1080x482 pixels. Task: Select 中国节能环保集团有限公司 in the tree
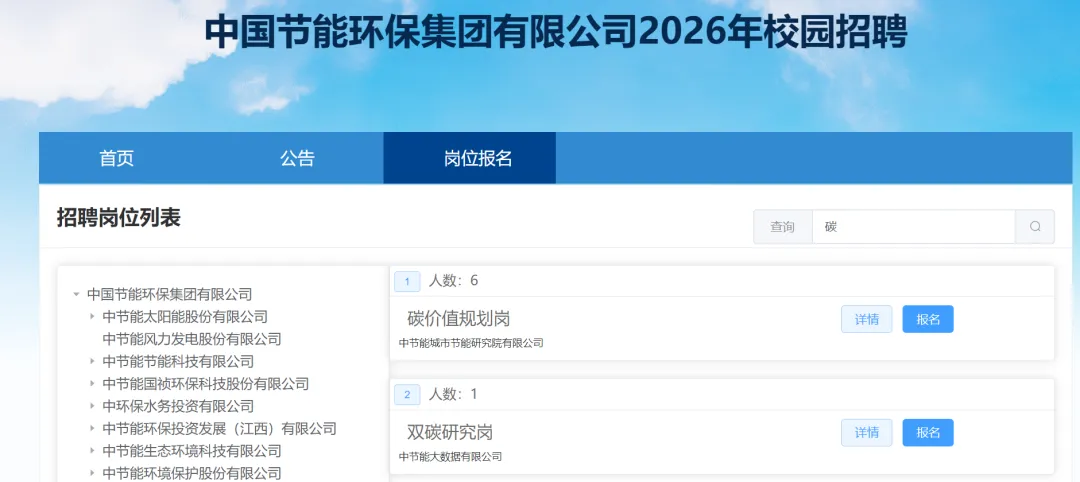point(169,295)
